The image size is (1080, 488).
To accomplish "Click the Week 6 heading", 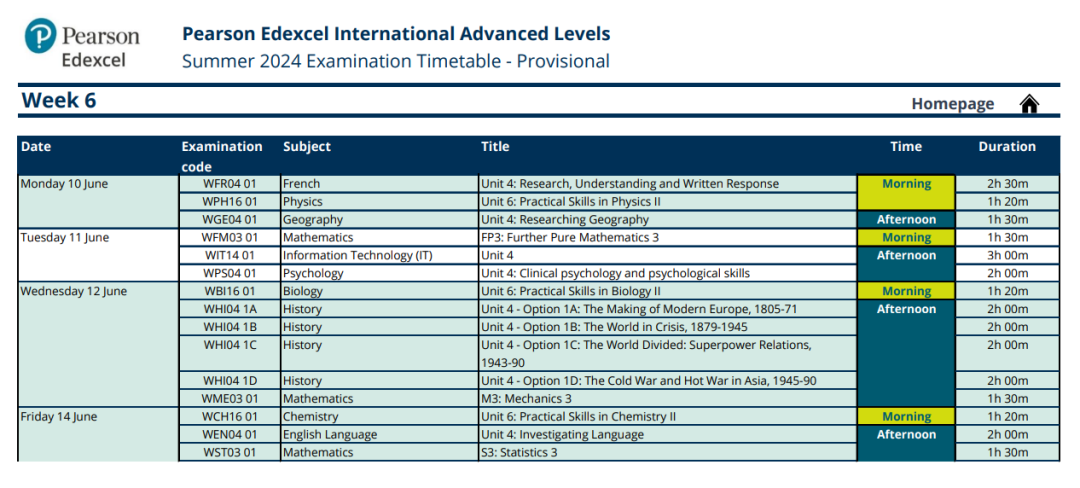I will tap(59, 100).
